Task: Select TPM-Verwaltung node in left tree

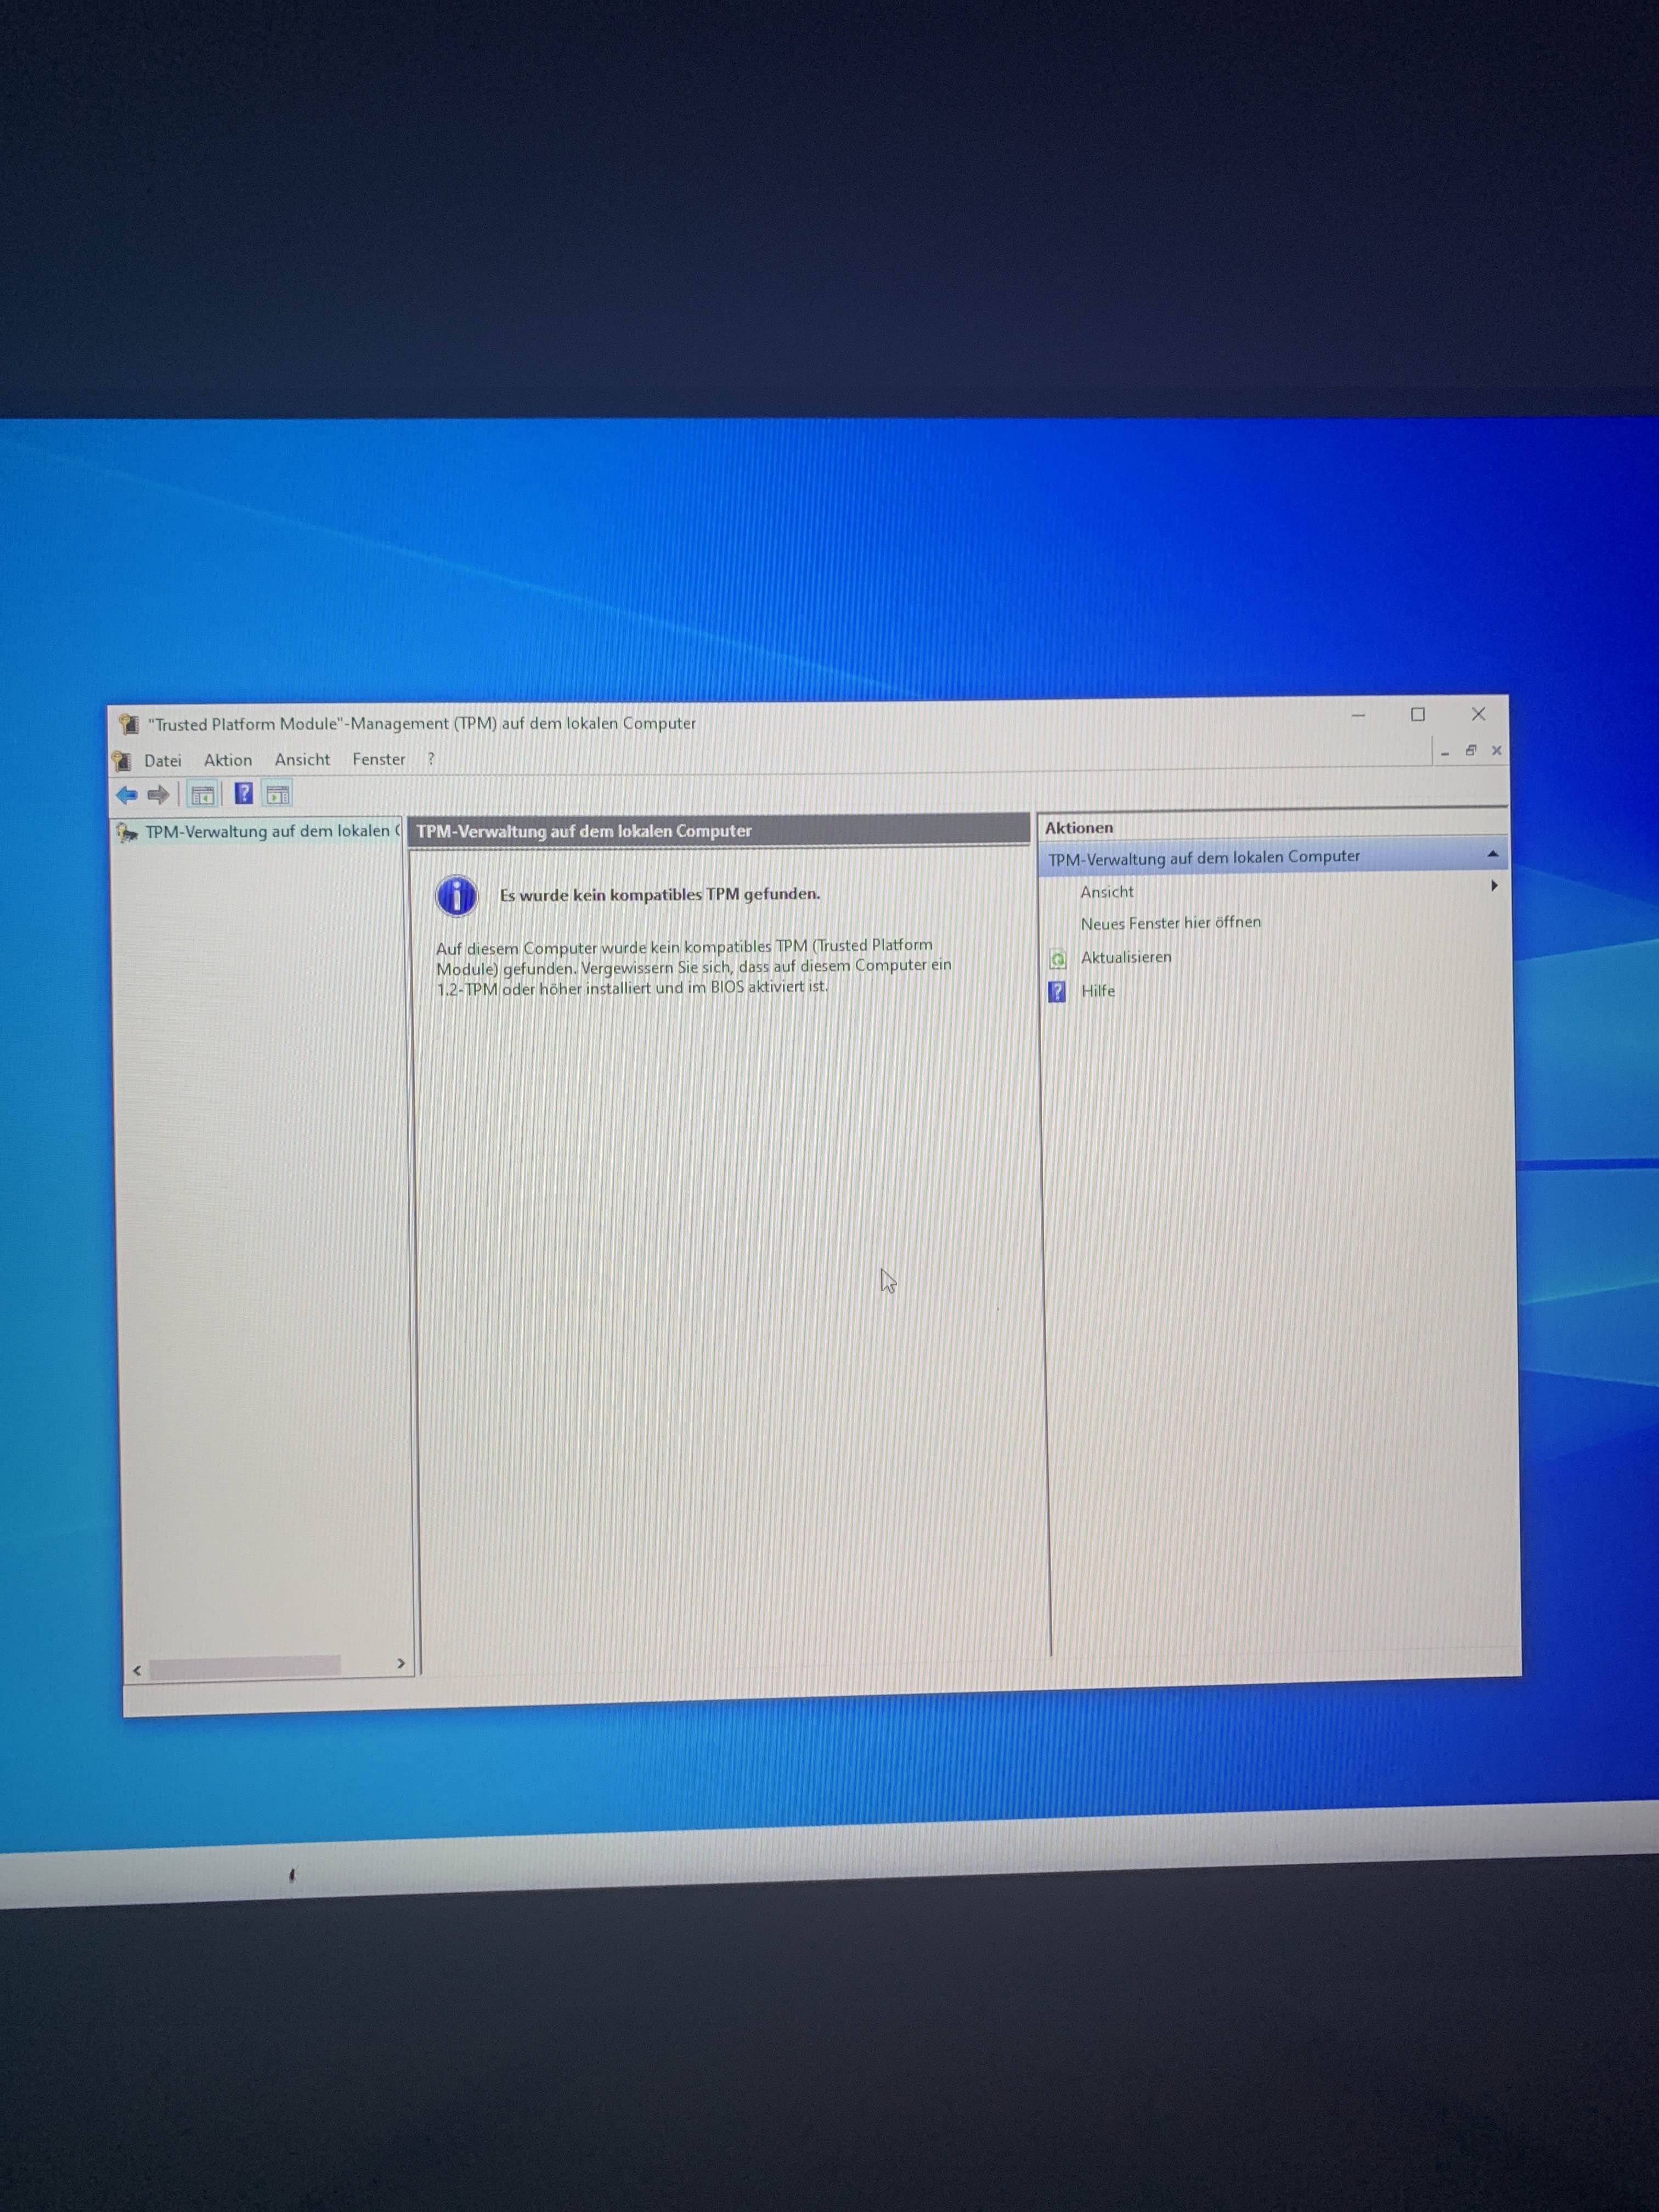Action: click(267, 831)
